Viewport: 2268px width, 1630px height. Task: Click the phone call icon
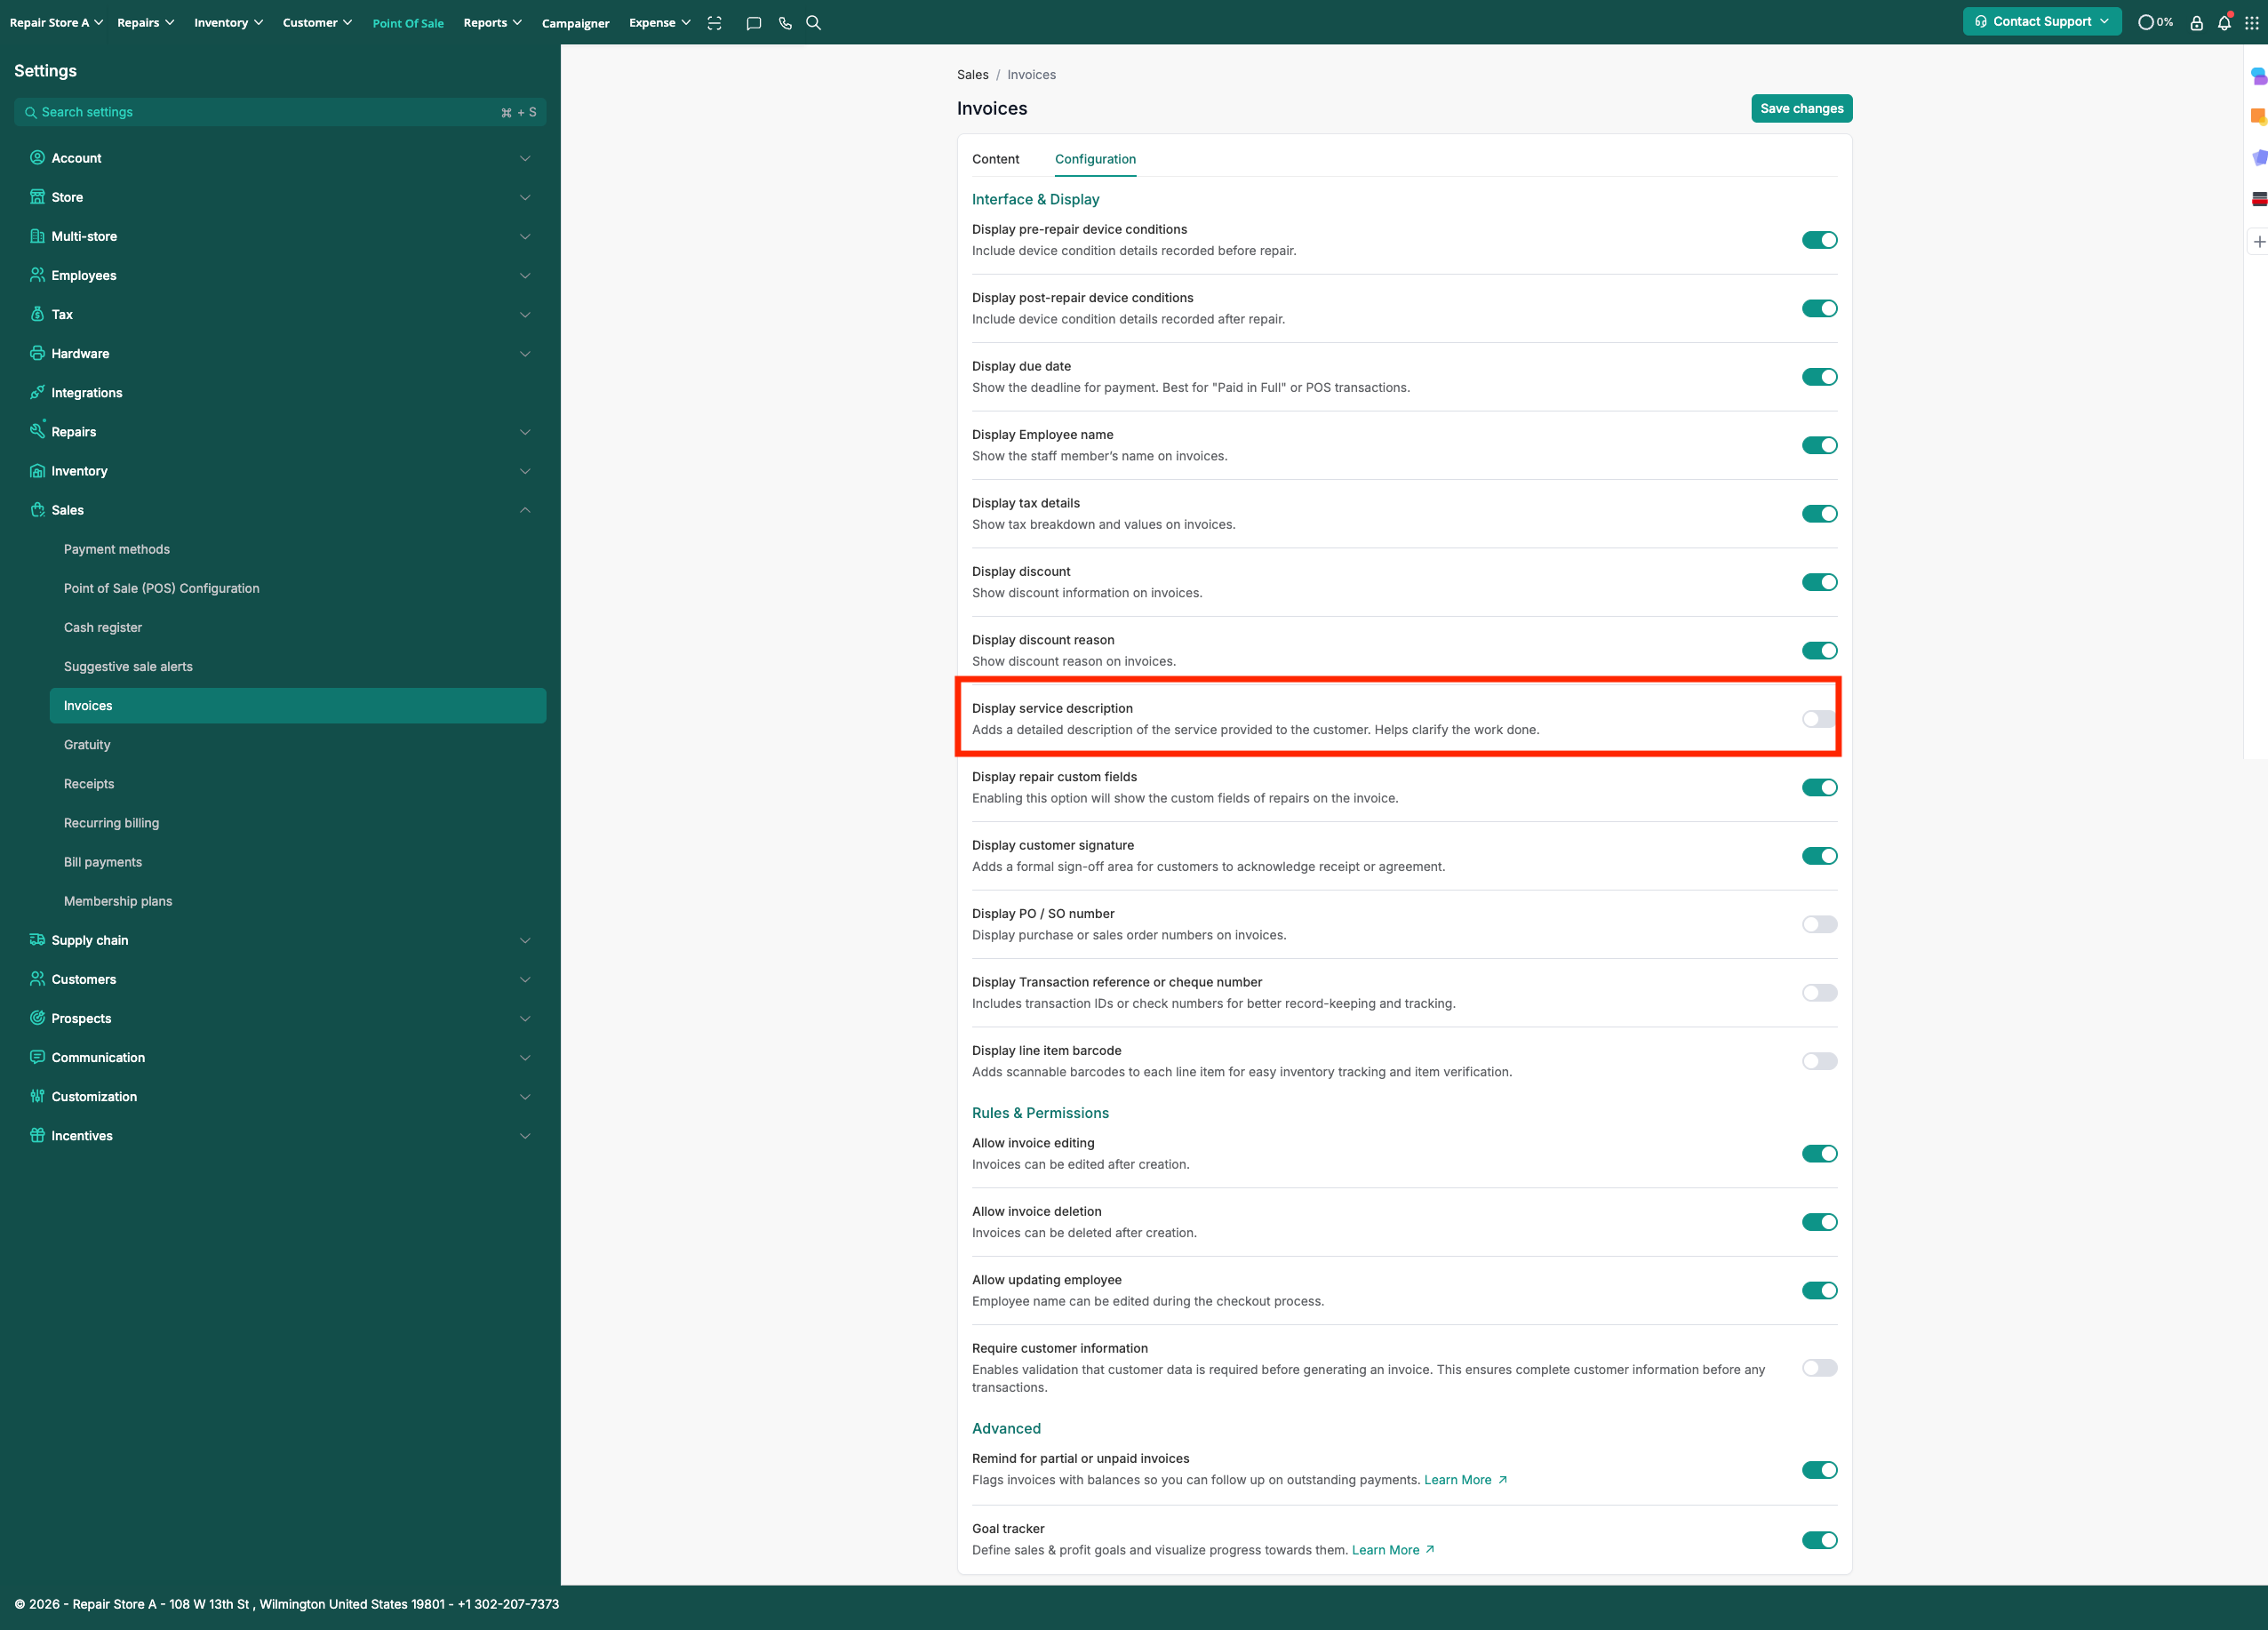pyautogui.click(x=785, y=22)
